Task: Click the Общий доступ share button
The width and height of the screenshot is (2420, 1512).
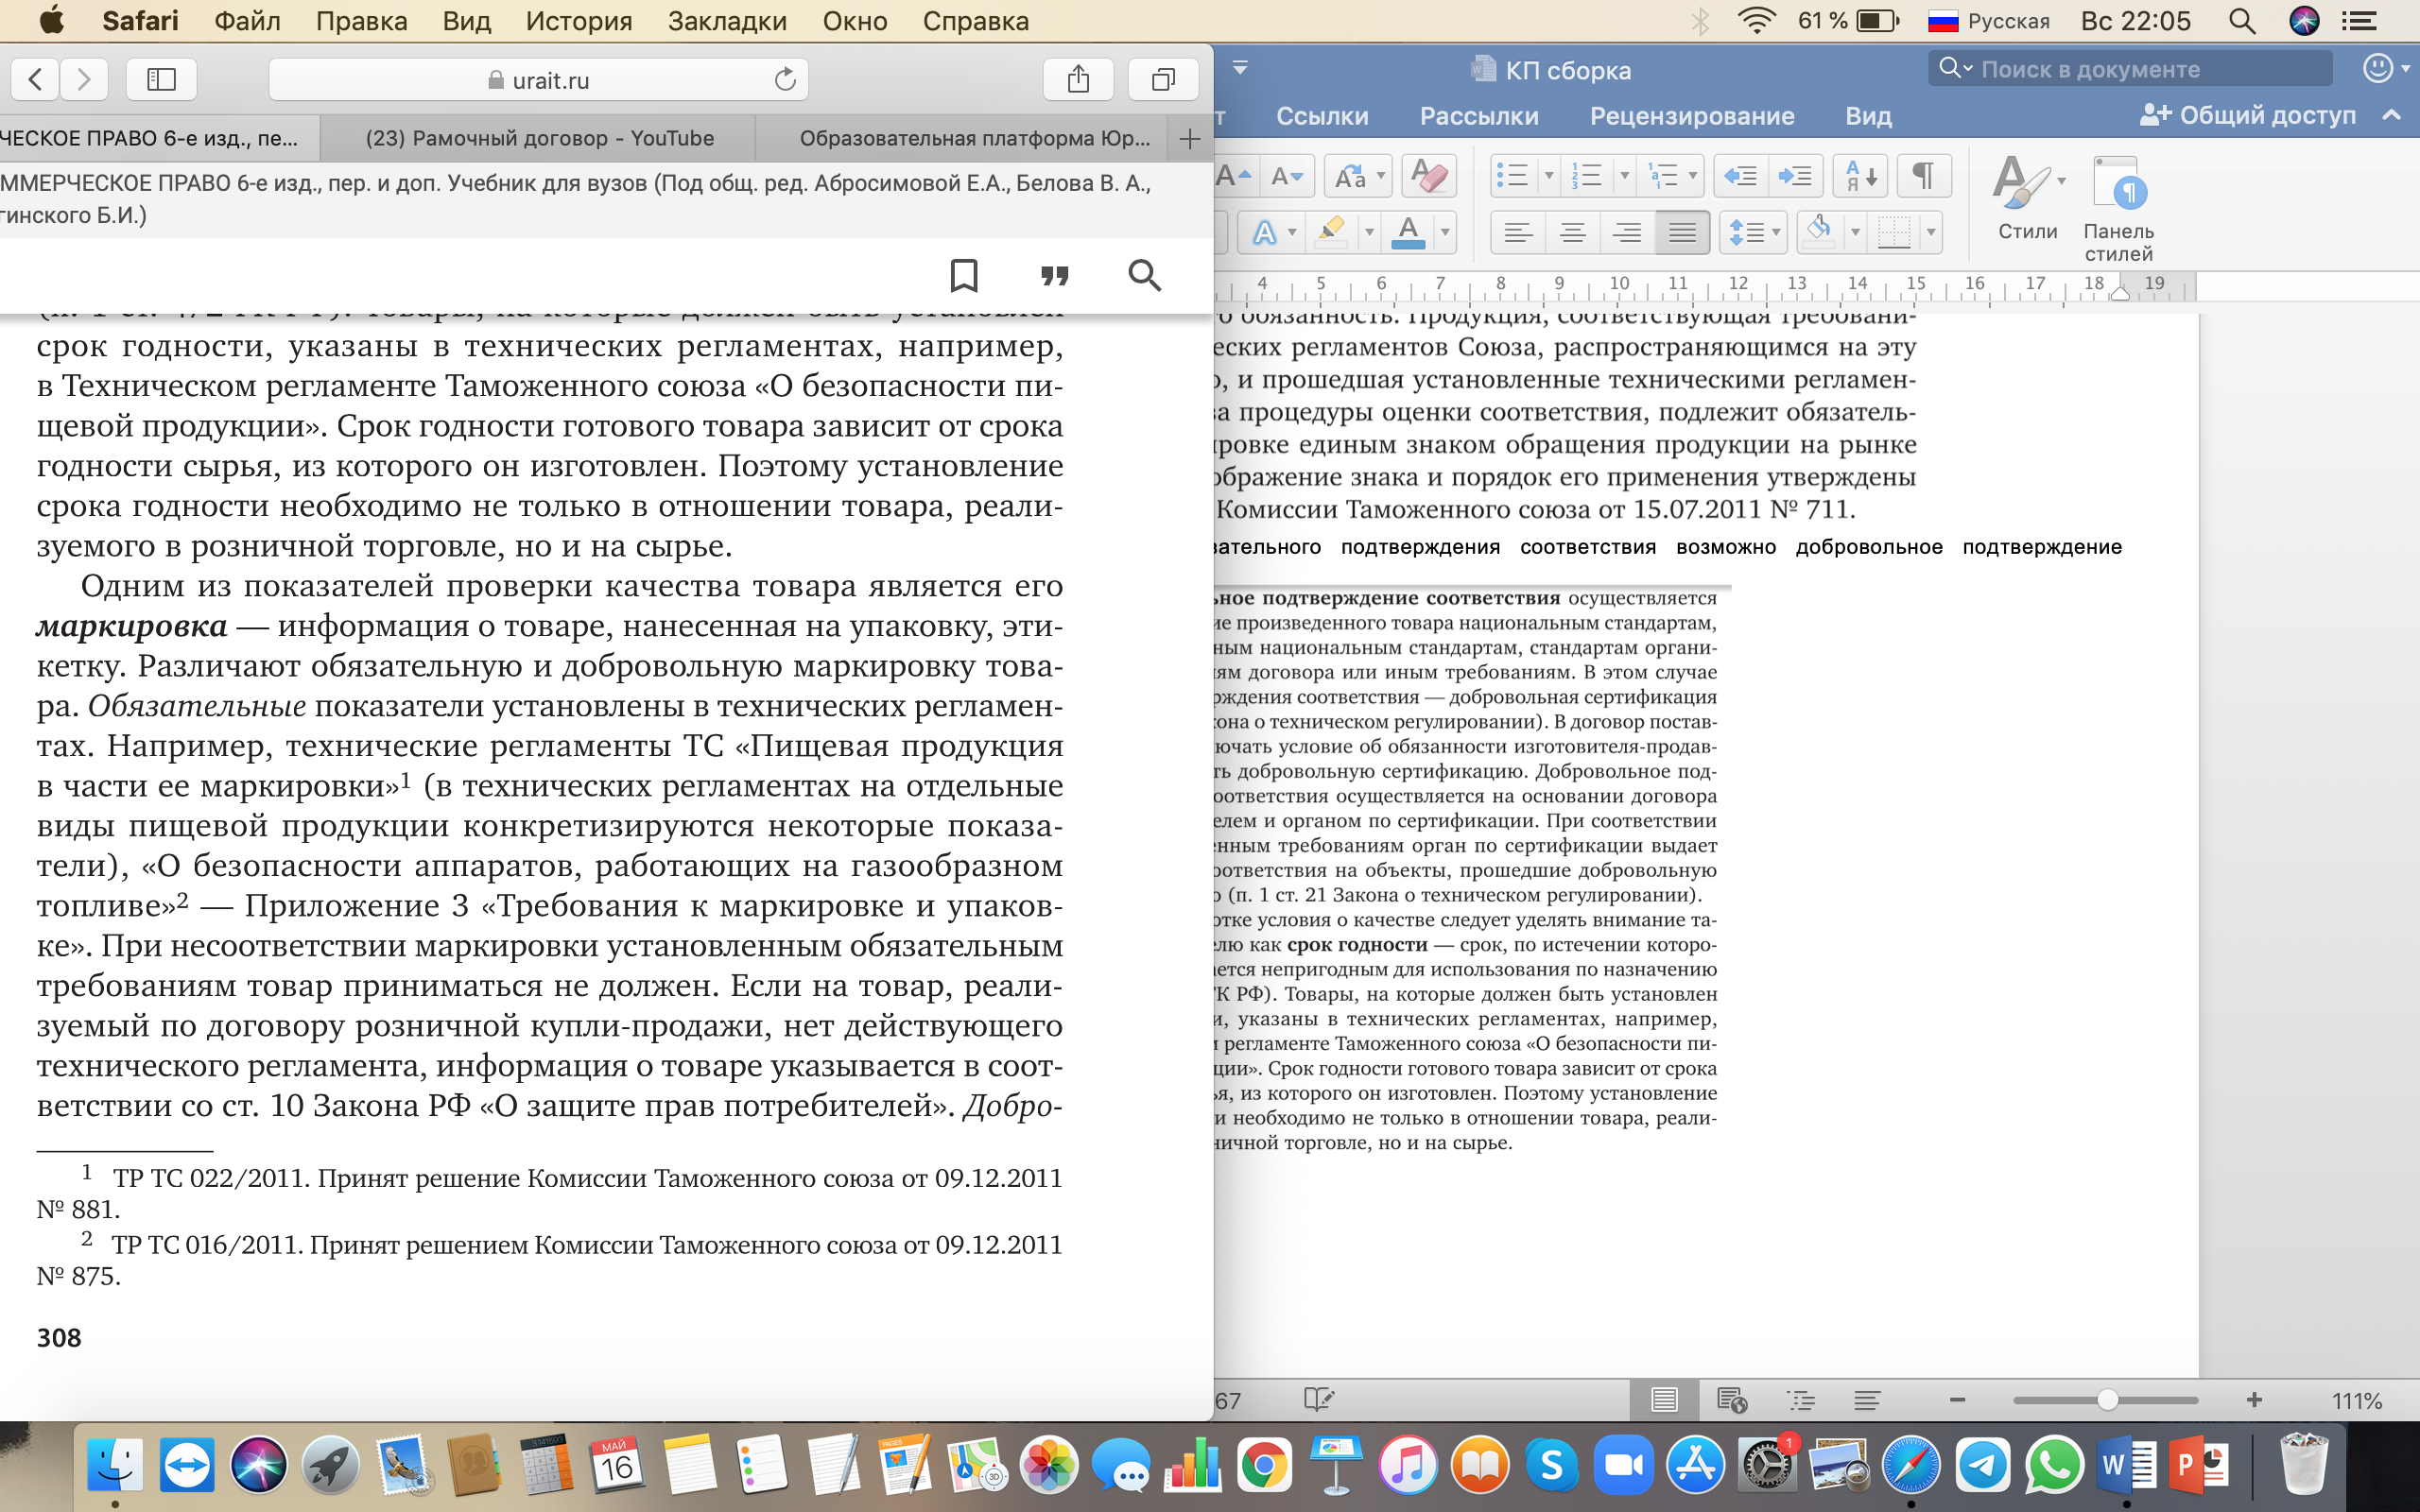Action: (x=2248, y=115)
